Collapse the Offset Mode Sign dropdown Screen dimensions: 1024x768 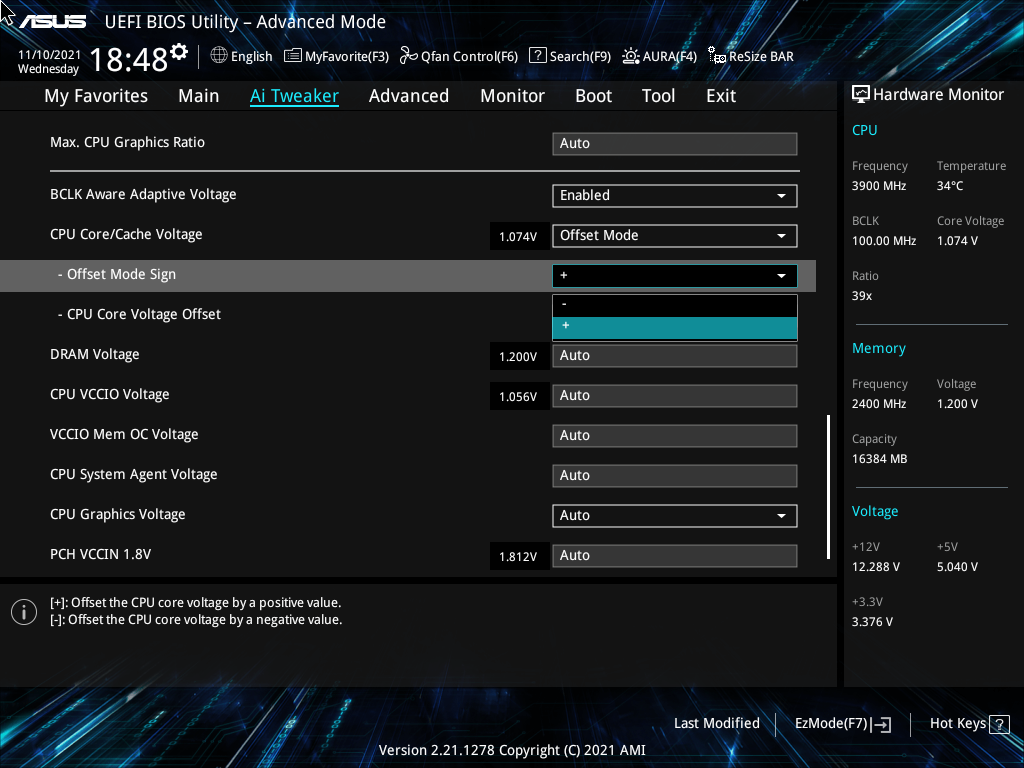(x=675, y=276)
